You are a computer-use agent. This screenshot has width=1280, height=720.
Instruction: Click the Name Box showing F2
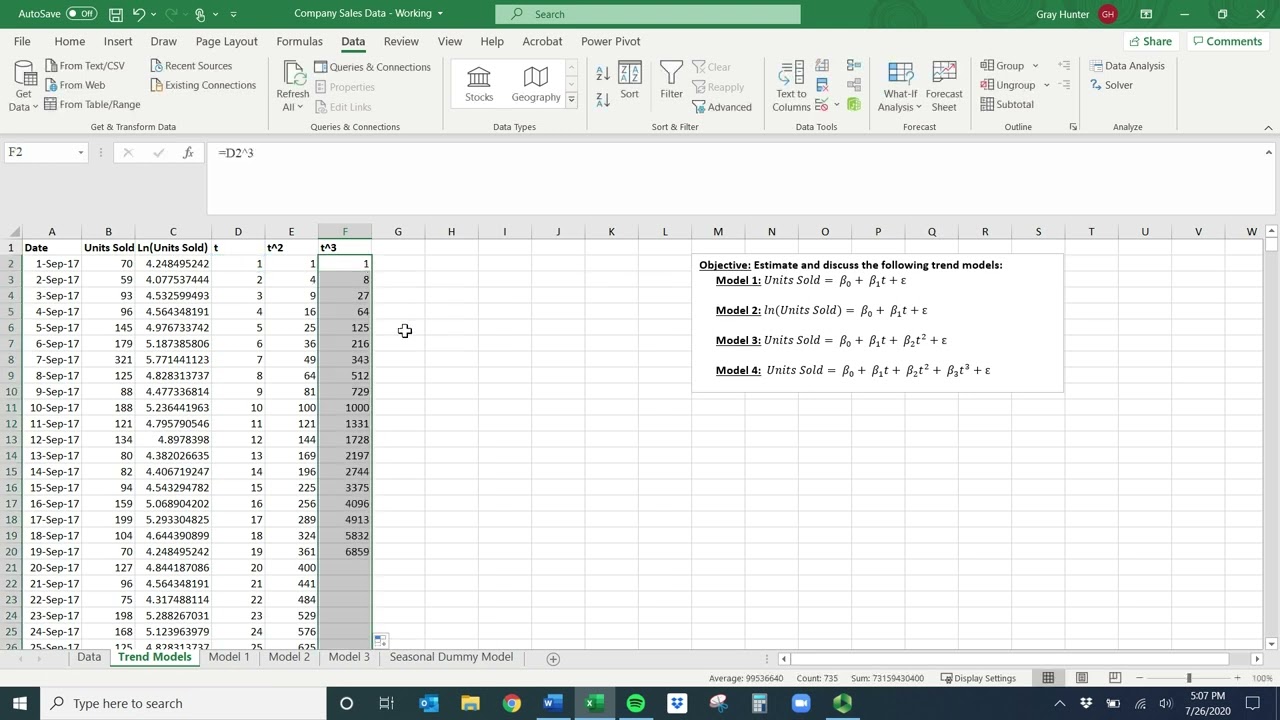point(40,152)
